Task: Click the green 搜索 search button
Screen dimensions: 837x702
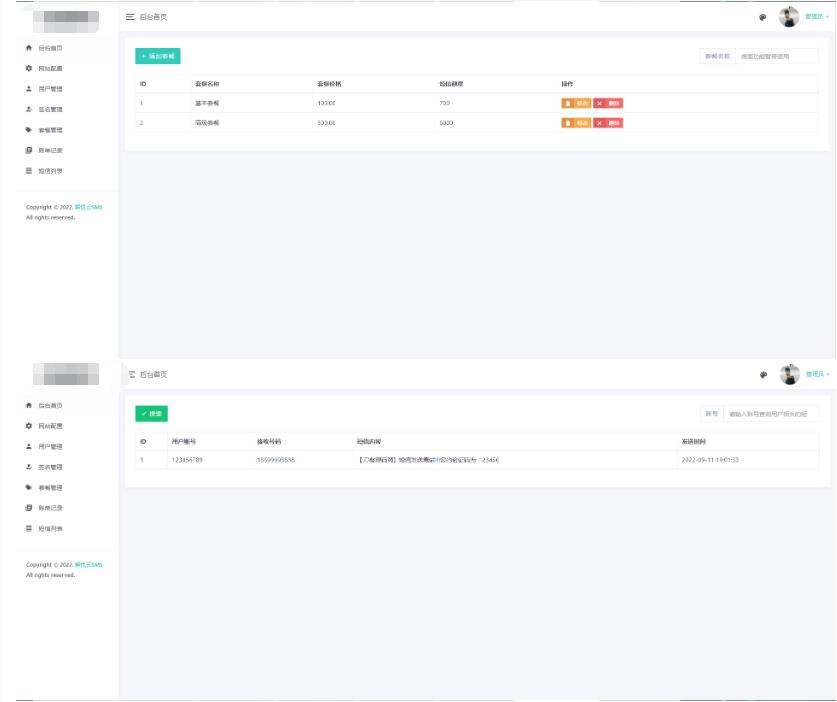Action: point(152,413)
